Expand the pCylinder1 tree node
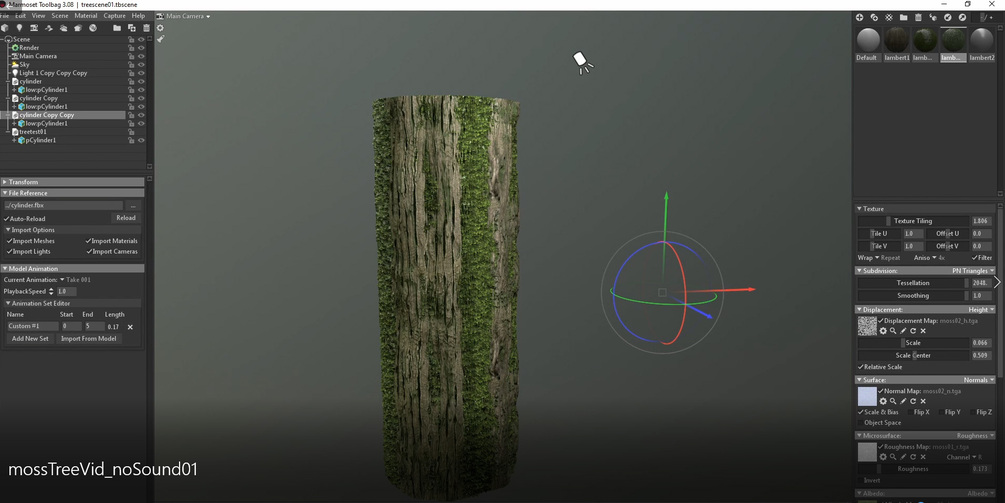 pyautogui.click(x=14, y=140)
